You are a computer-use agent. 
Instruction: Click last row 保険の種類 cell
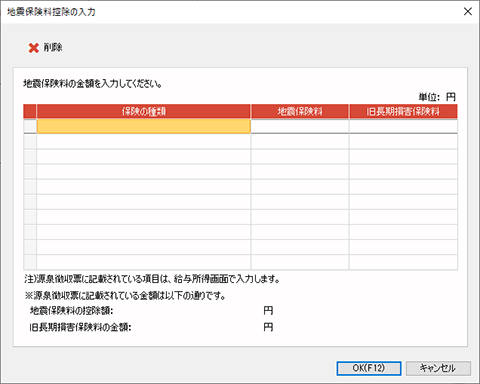coord(144,262)
